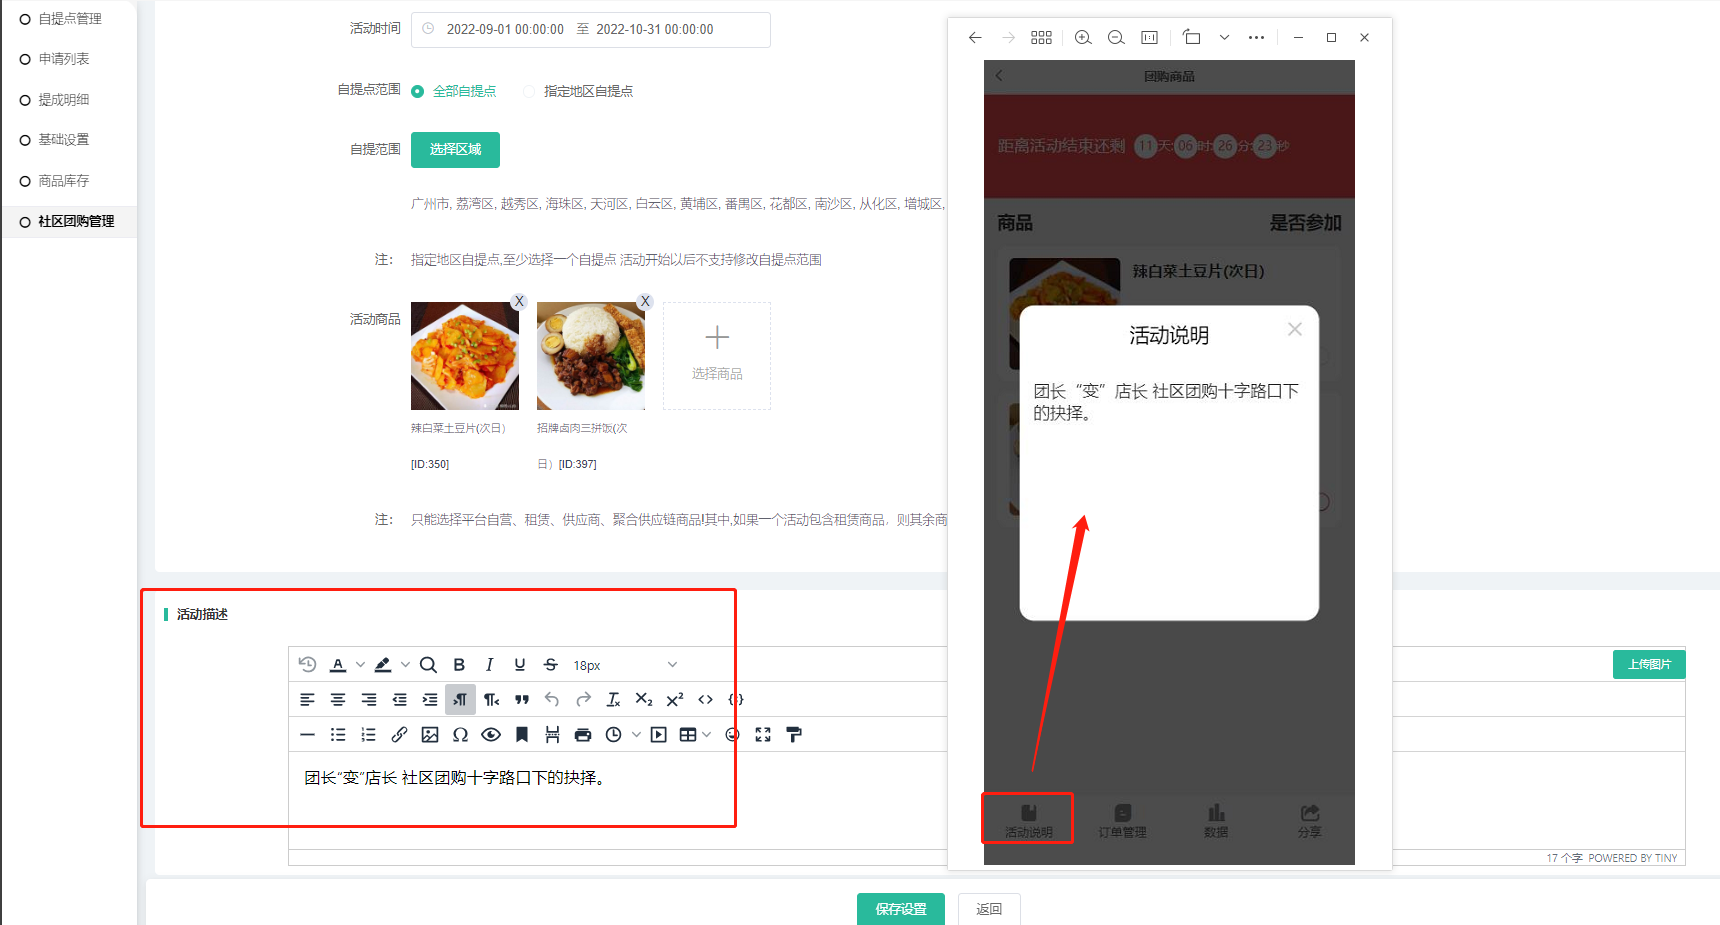This screenshot has width=1720, height=925.
Task: Insert a numbered list
Action: 369,735
